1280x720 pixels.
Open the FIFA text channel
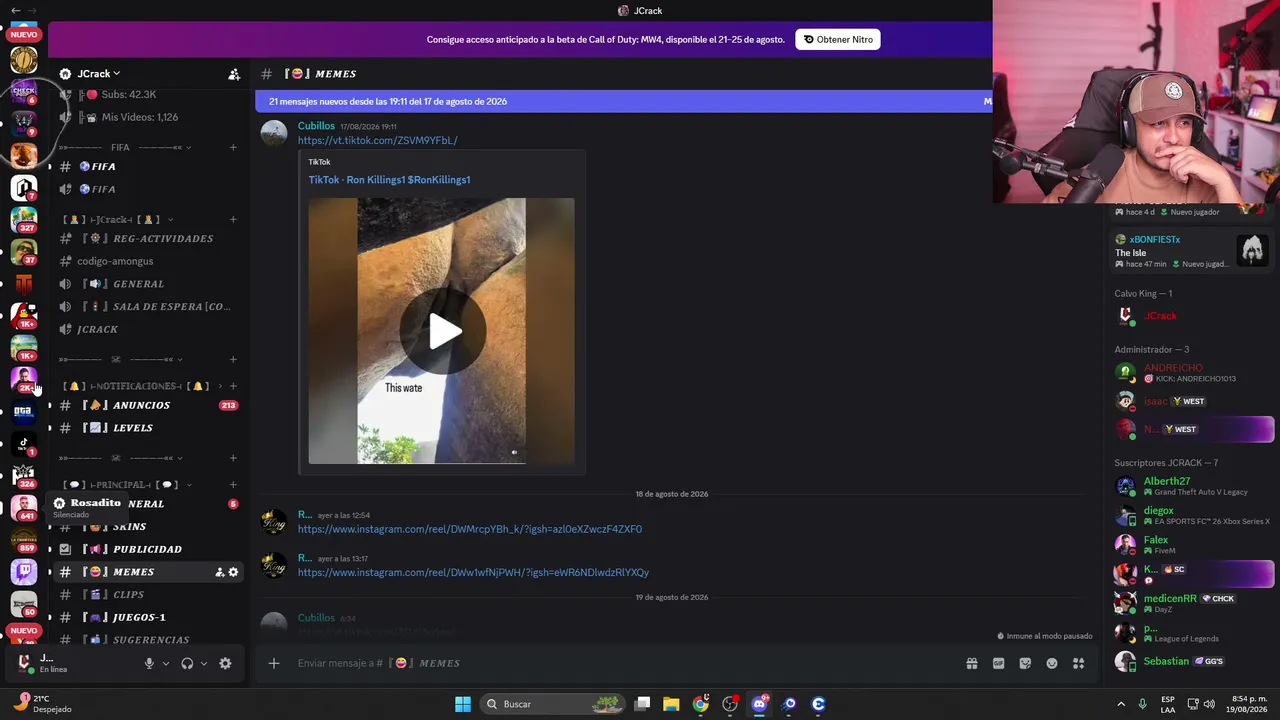(x=146, y=167)
